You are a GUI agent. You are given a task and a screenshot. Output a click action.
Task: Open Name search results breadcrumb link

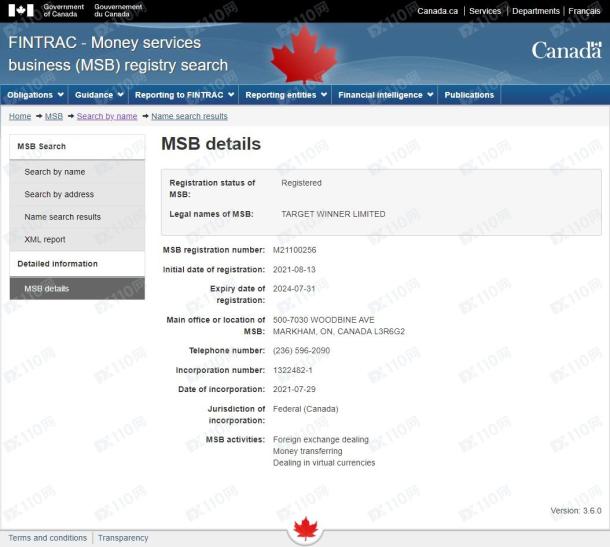[189, 116]
